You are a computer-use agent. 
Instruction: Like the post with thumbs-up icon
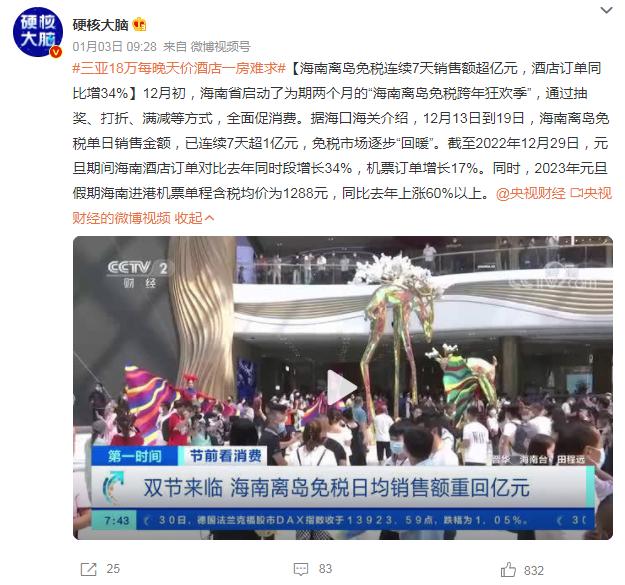coord(508,570)
